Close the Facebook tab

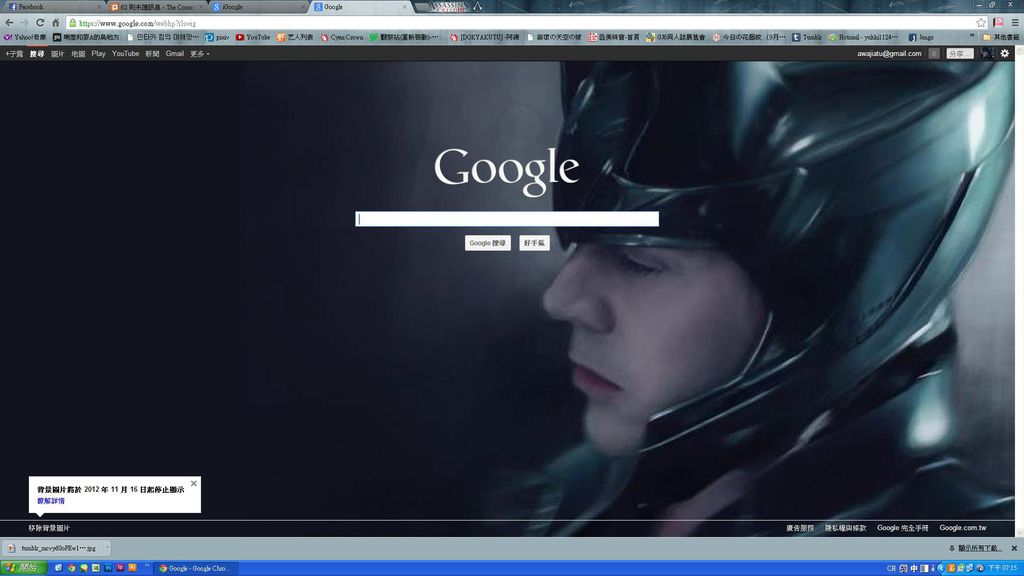click(99, 7)
